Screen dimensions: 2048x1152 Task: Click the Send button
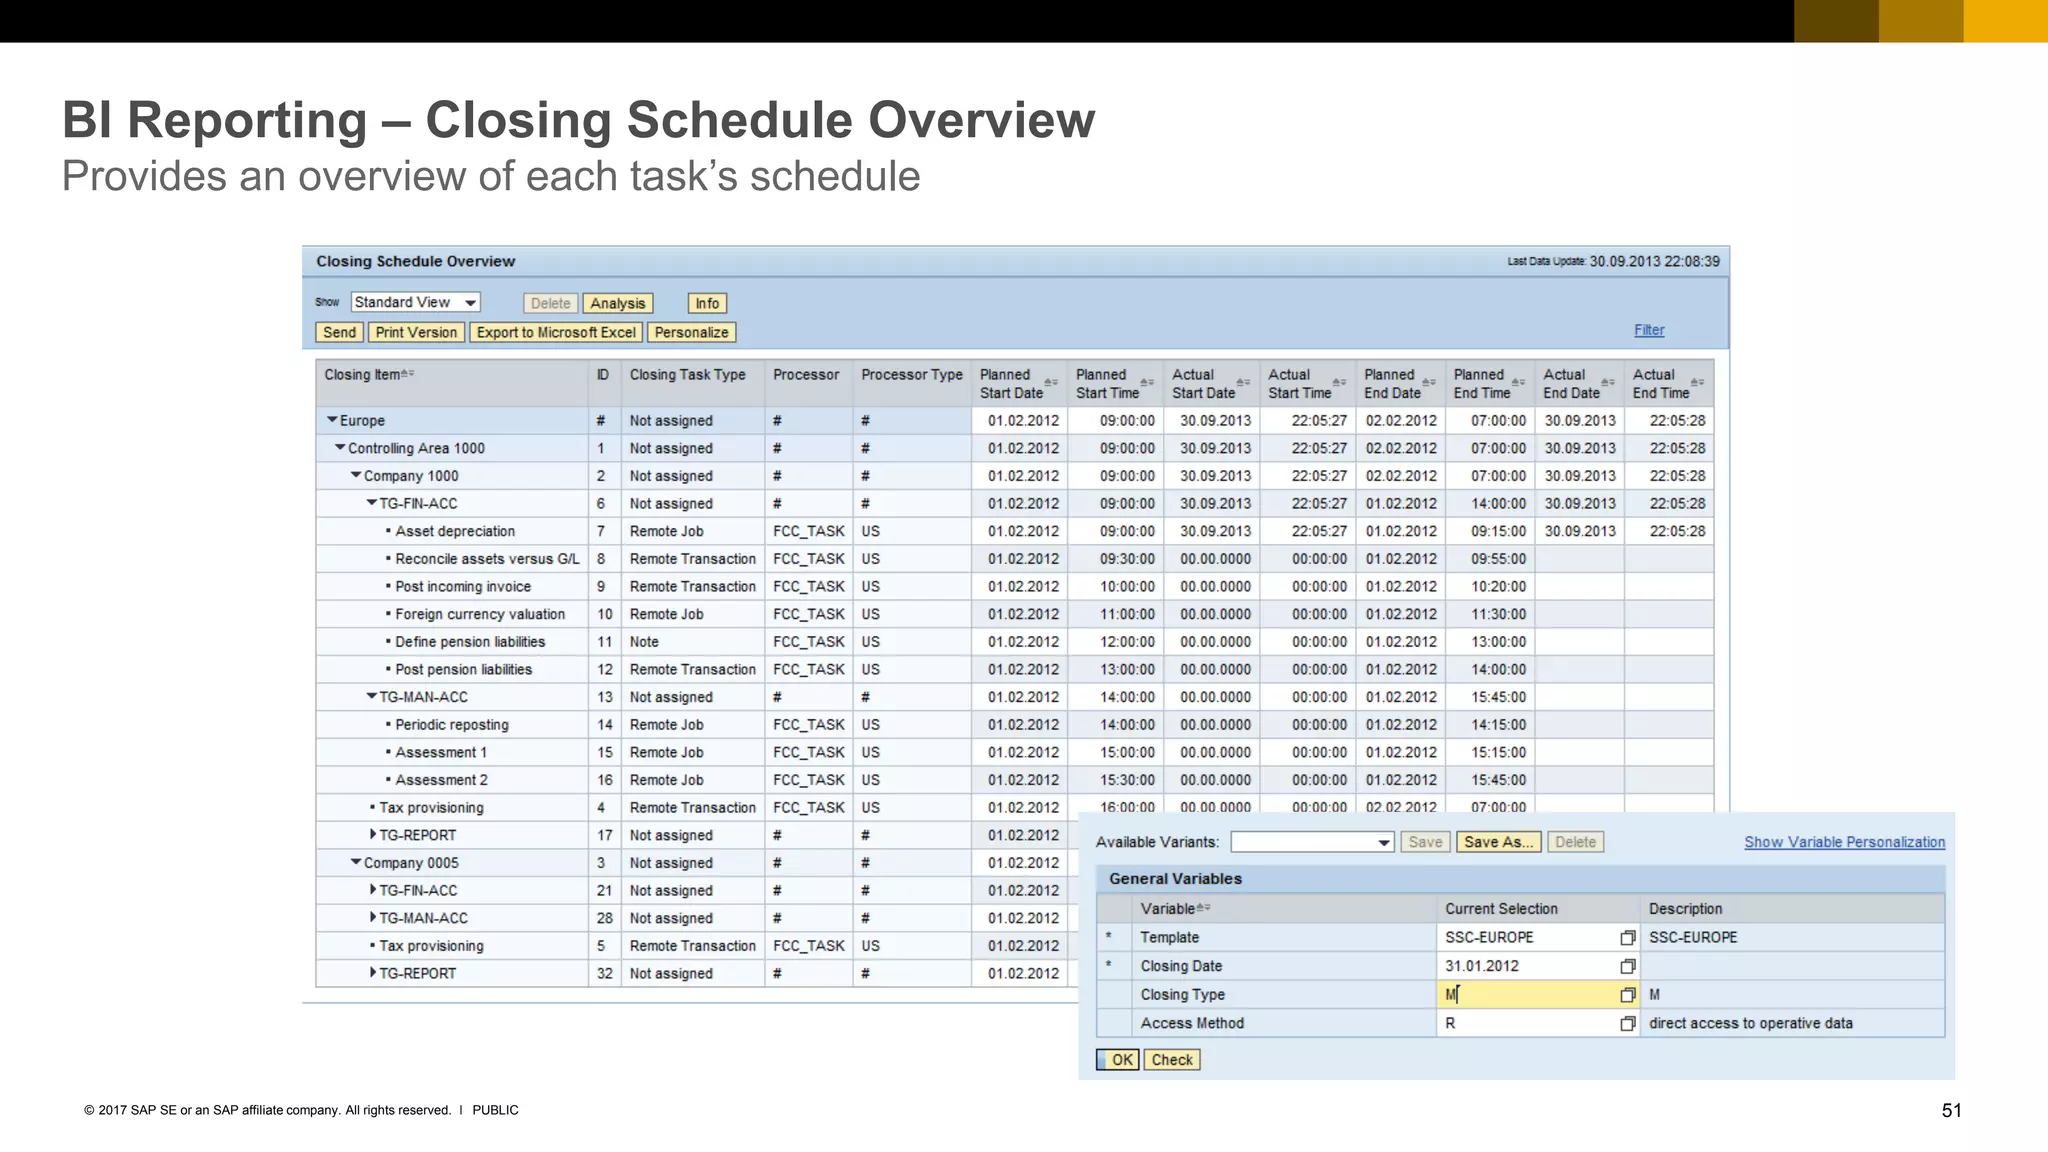(339, 332)
